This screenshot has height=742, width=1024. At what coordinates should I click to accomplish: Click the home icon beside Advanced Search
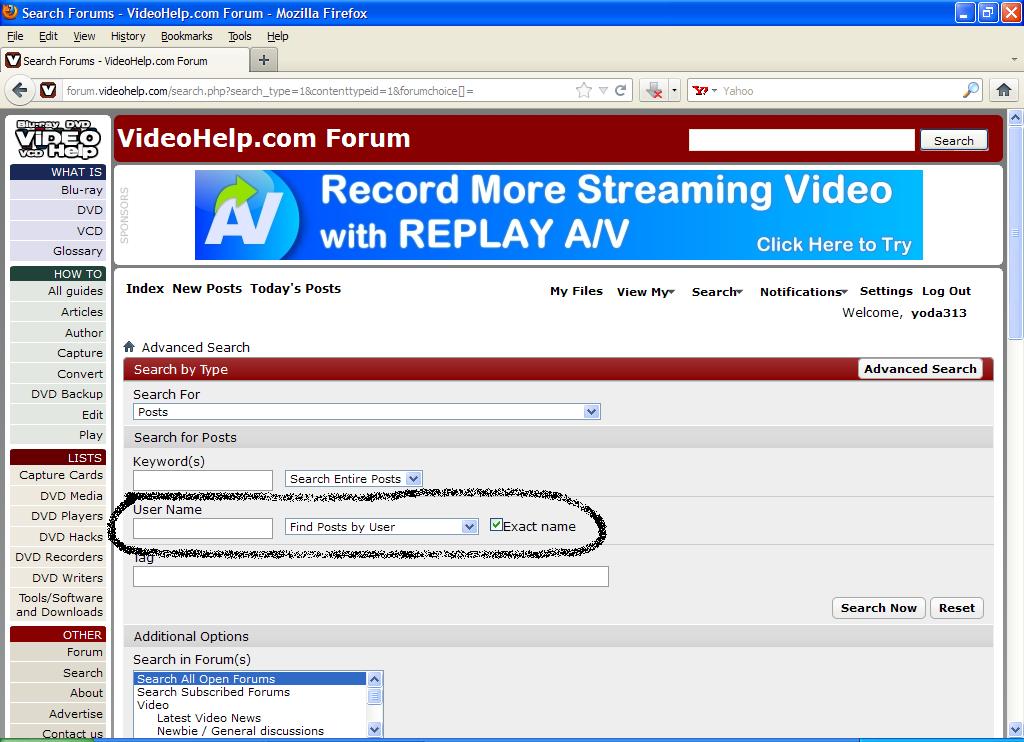pos(129,347)
